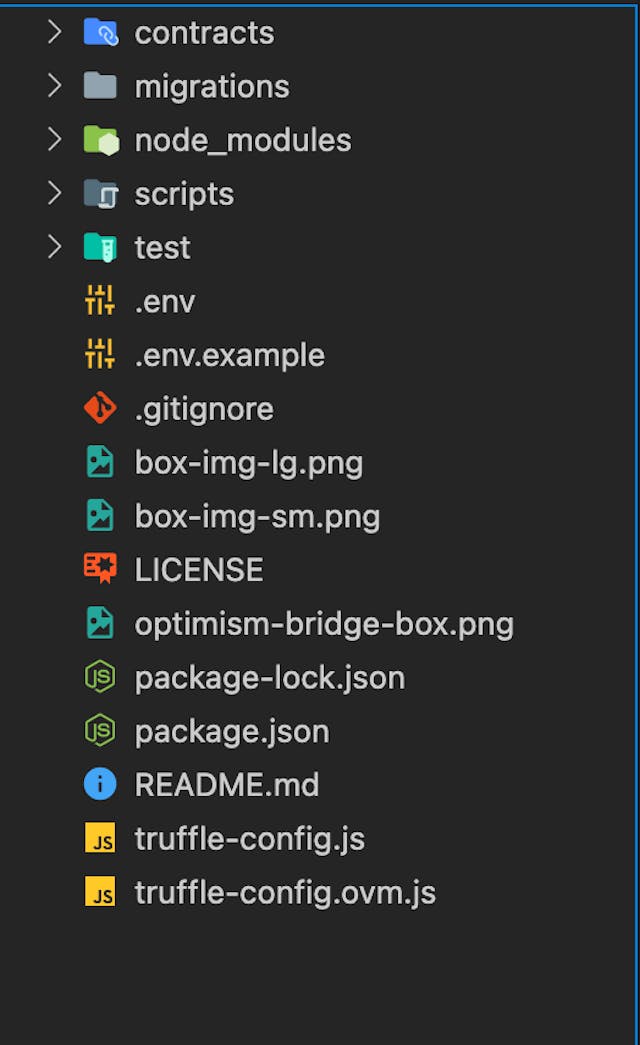The width and height of the screenshot is (640, 1045).
Task: Open the optimism-bridge-box.png image
Action: tap(325, 623)
